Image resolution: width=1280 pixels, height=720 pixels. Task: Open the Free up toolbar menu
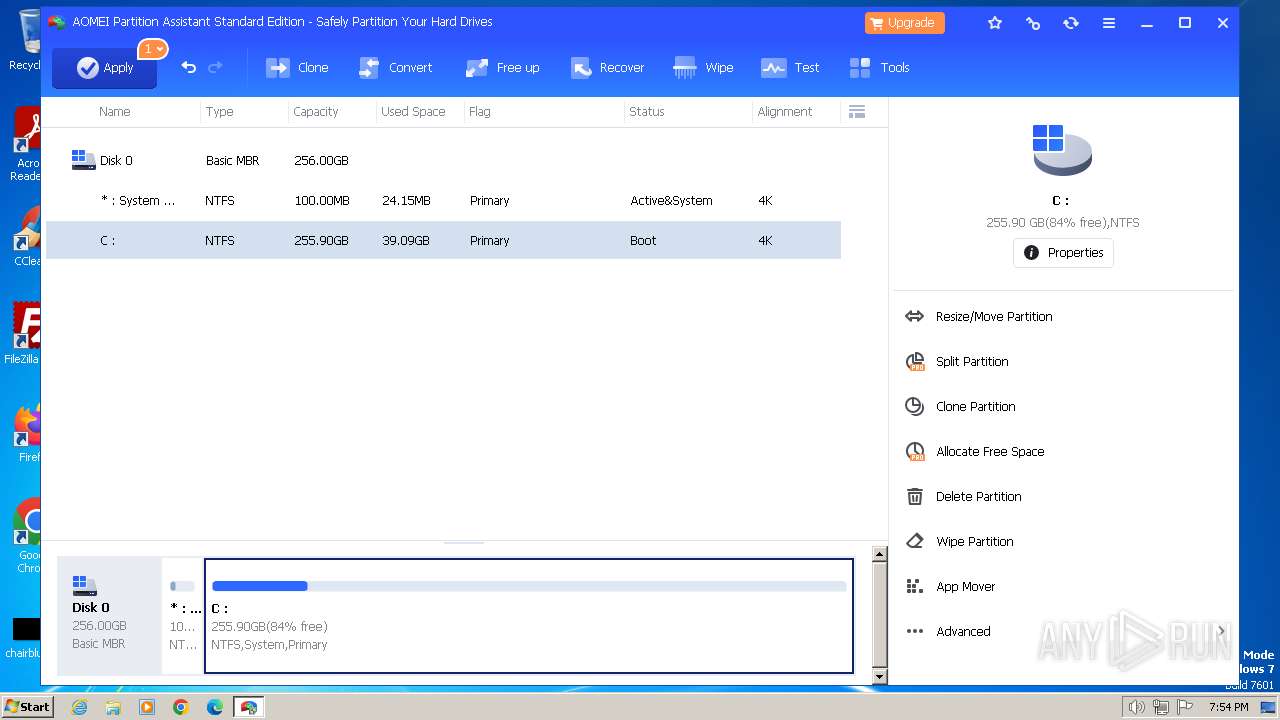(x=502, y=67)
